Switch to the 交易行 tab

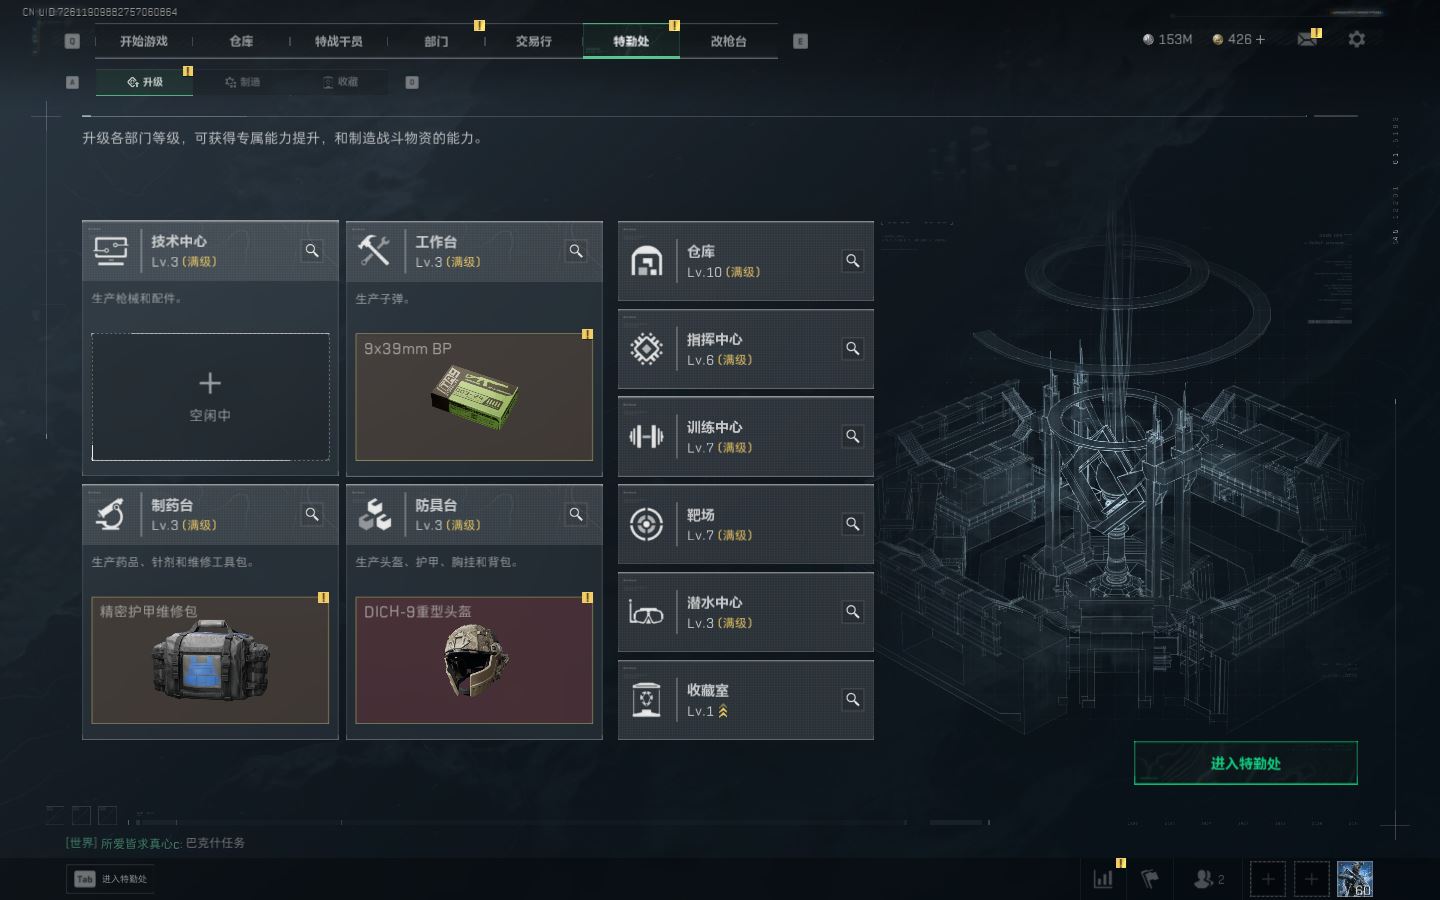[534, 41]
